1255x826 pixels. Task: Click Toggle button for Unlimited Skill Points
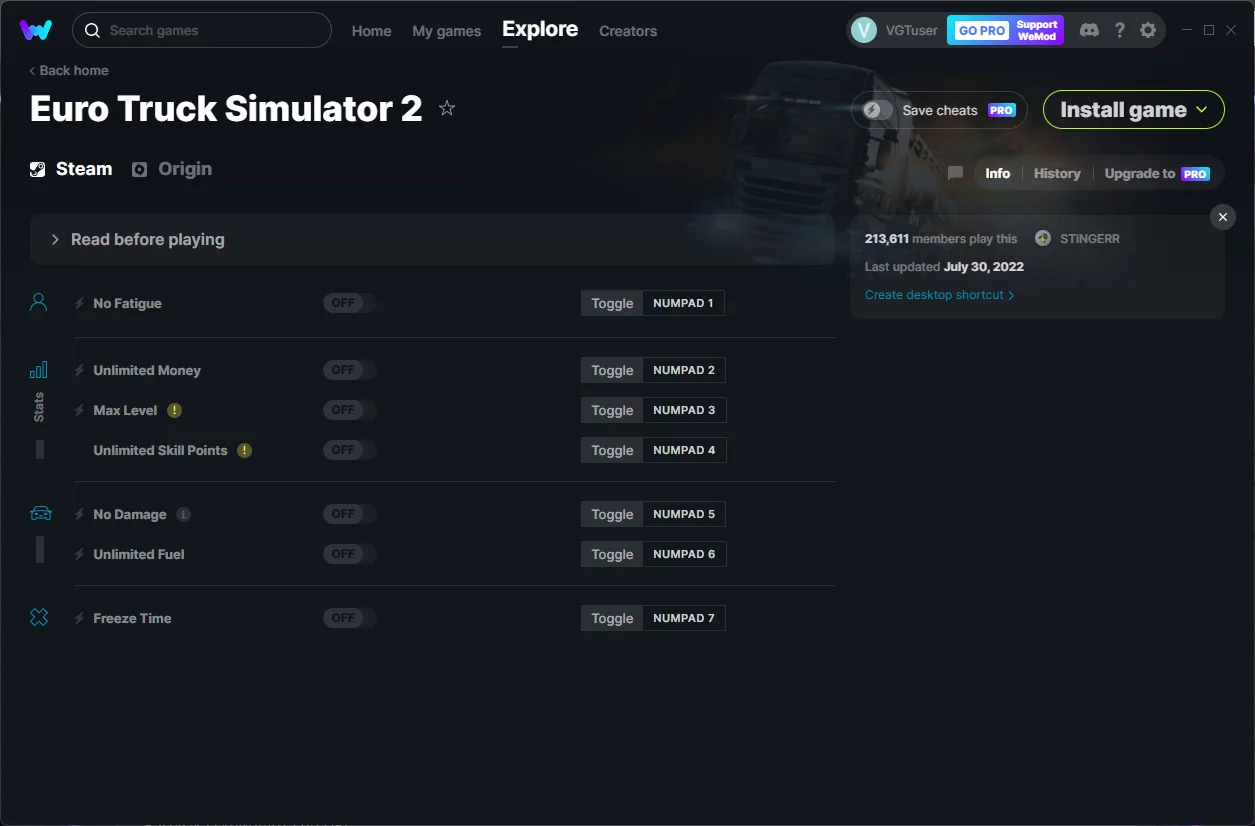pos(612,450)
